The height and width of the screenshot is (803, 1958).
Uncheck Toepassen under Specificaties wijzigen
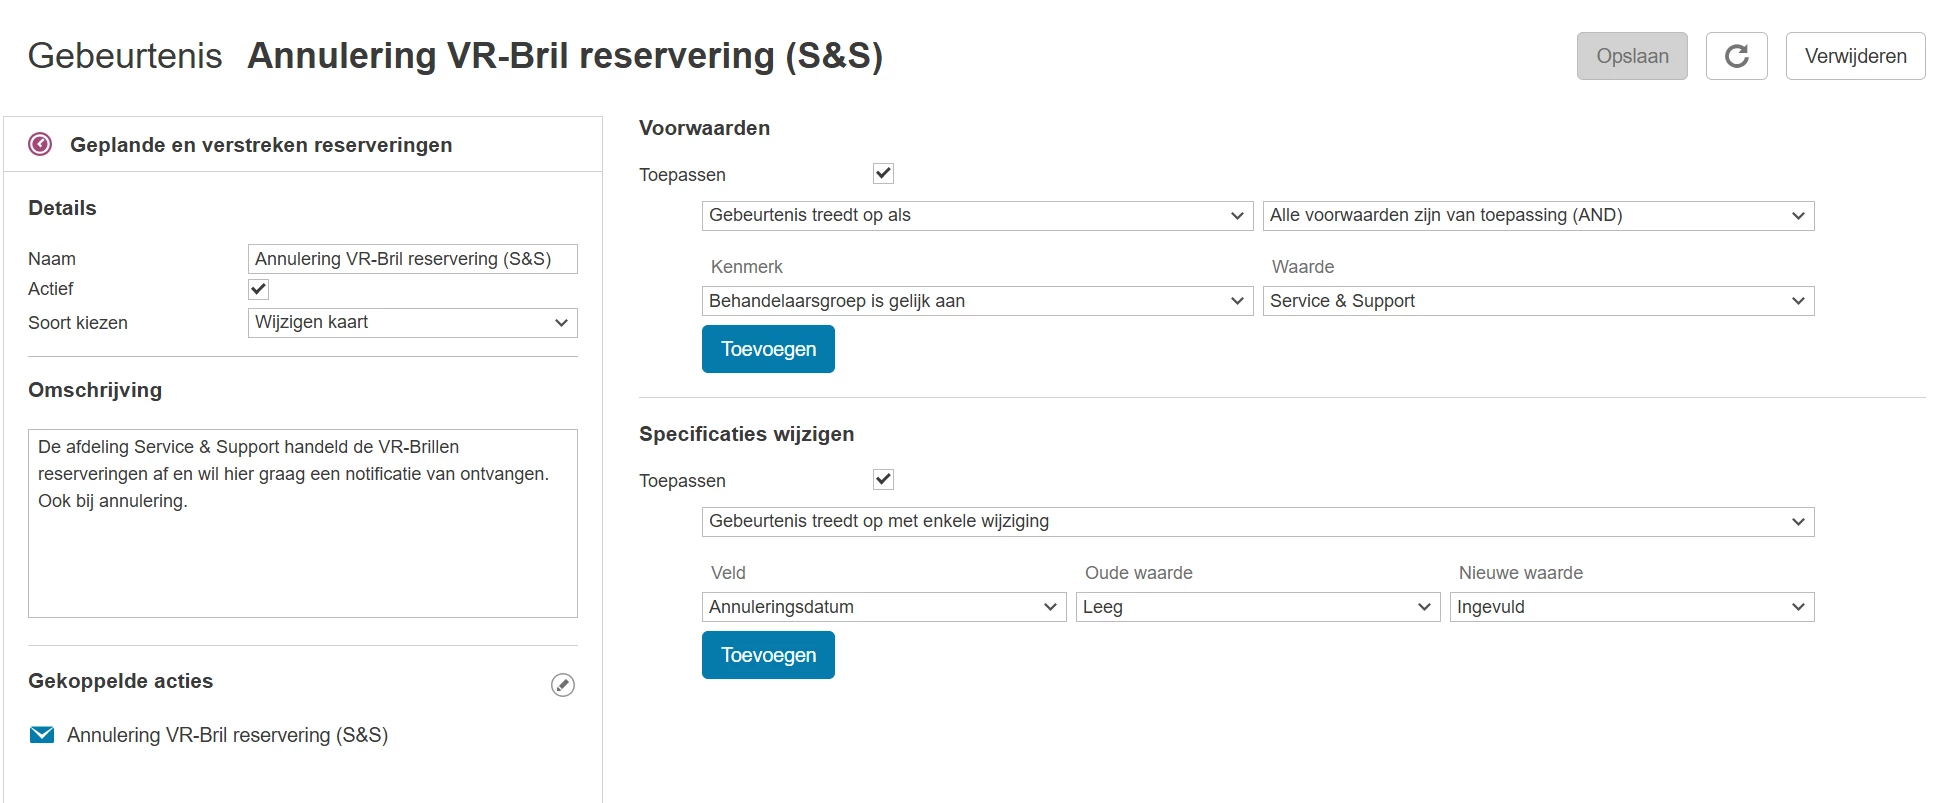click(883, 480)
